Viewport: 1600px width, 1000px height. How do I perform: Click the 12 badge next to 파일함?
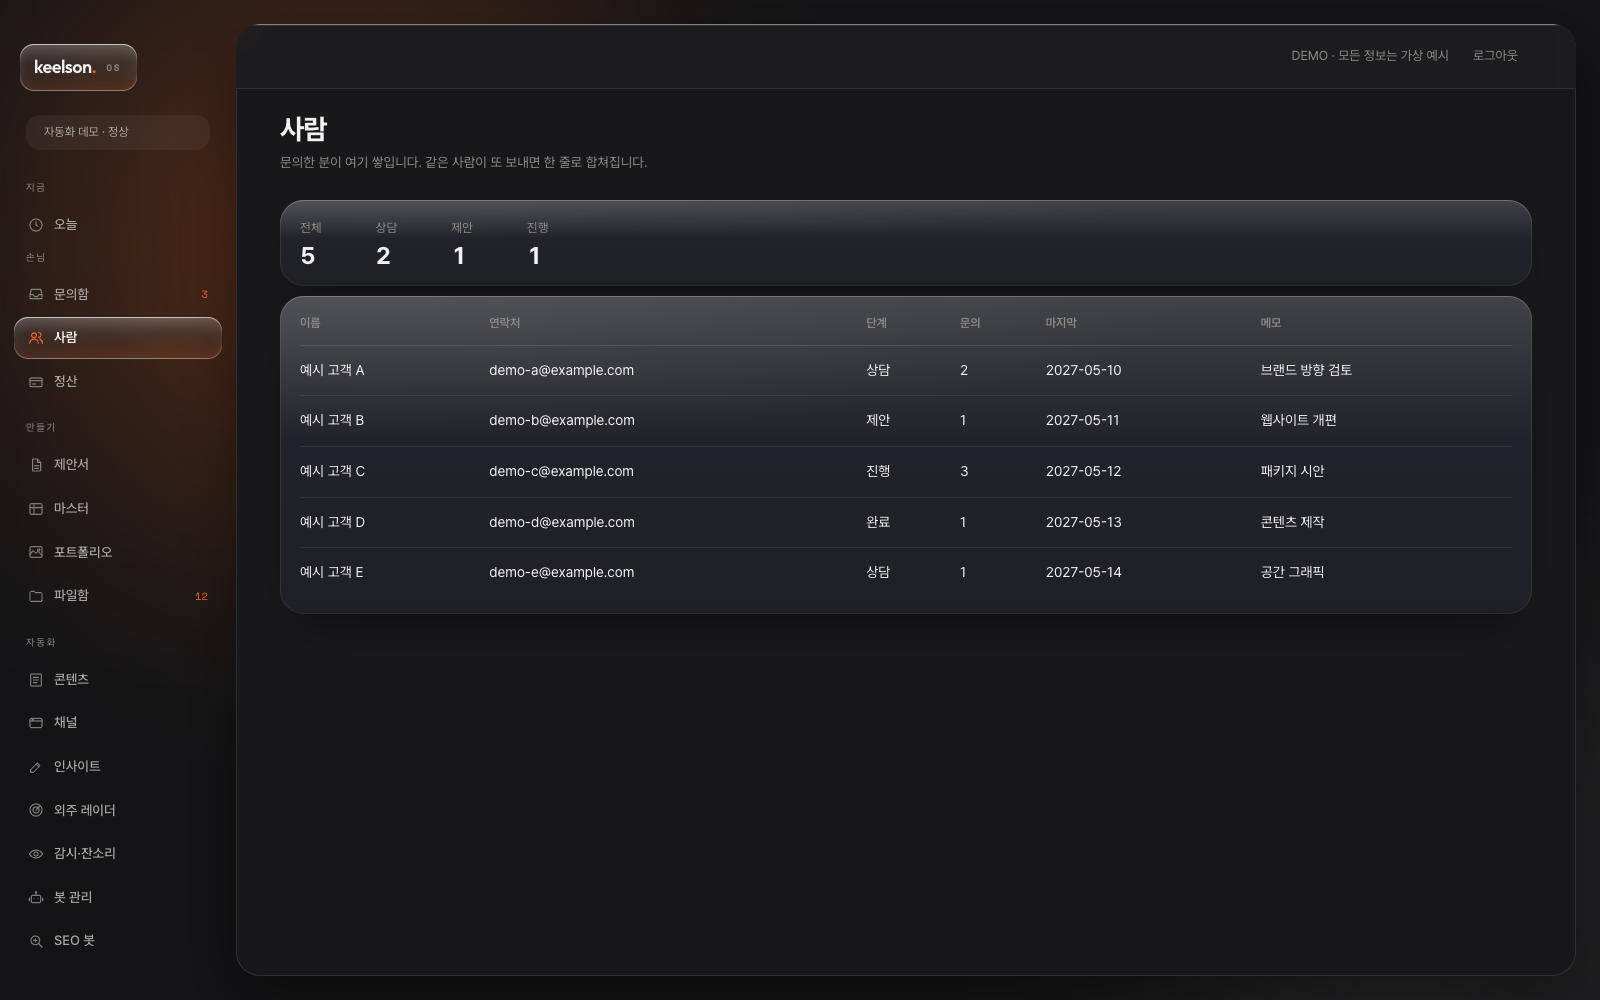[x=201, y=596]
